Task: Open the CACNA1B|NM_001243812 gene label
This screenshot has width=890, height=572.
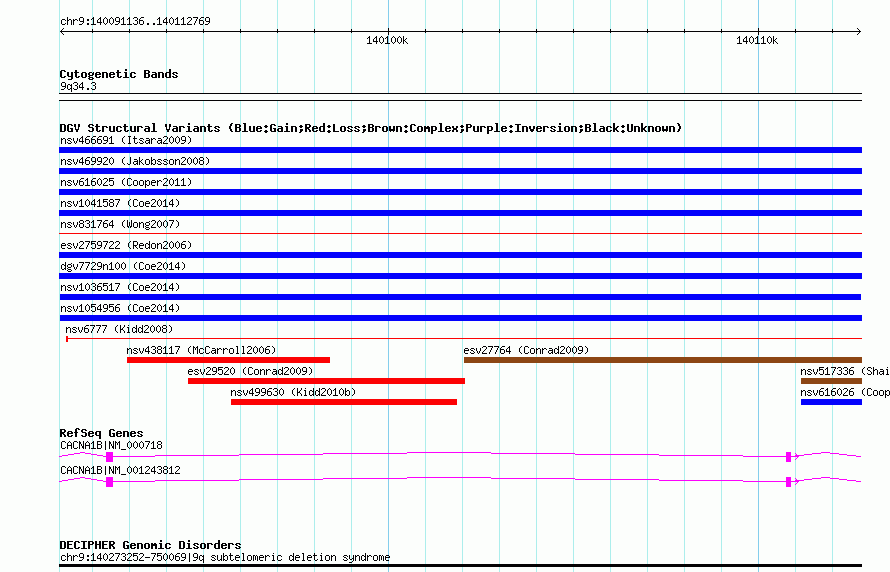Action: pyautogui.click(x=120, y=470)
